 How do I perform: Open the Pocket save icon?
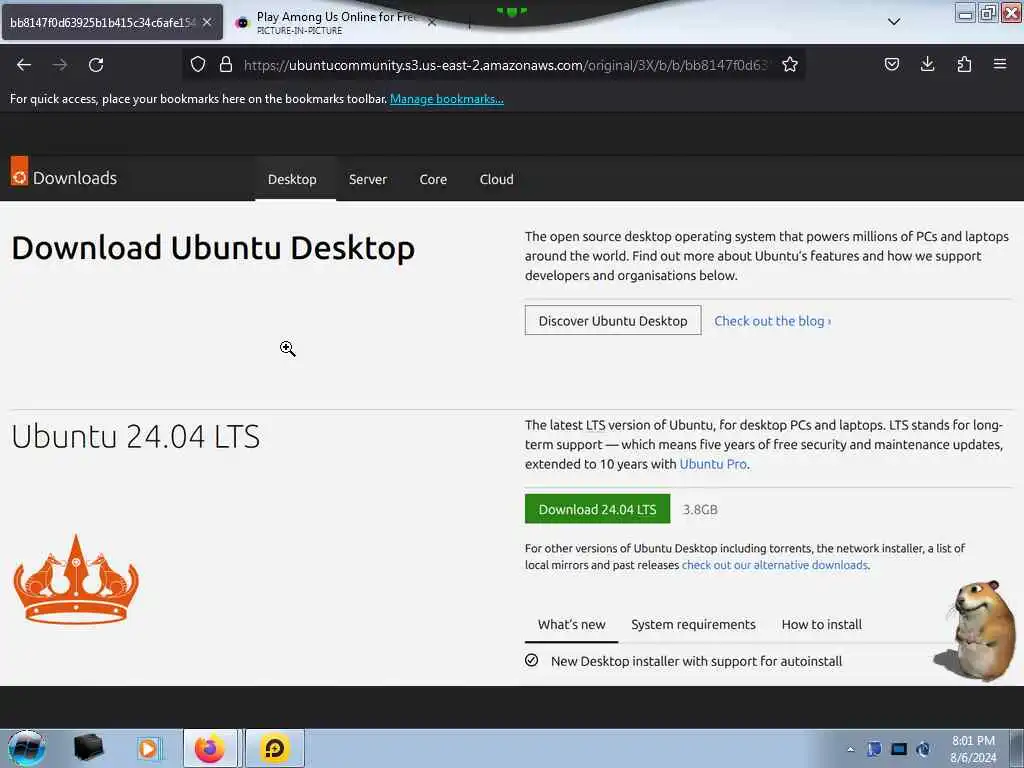tap(891, 64)
